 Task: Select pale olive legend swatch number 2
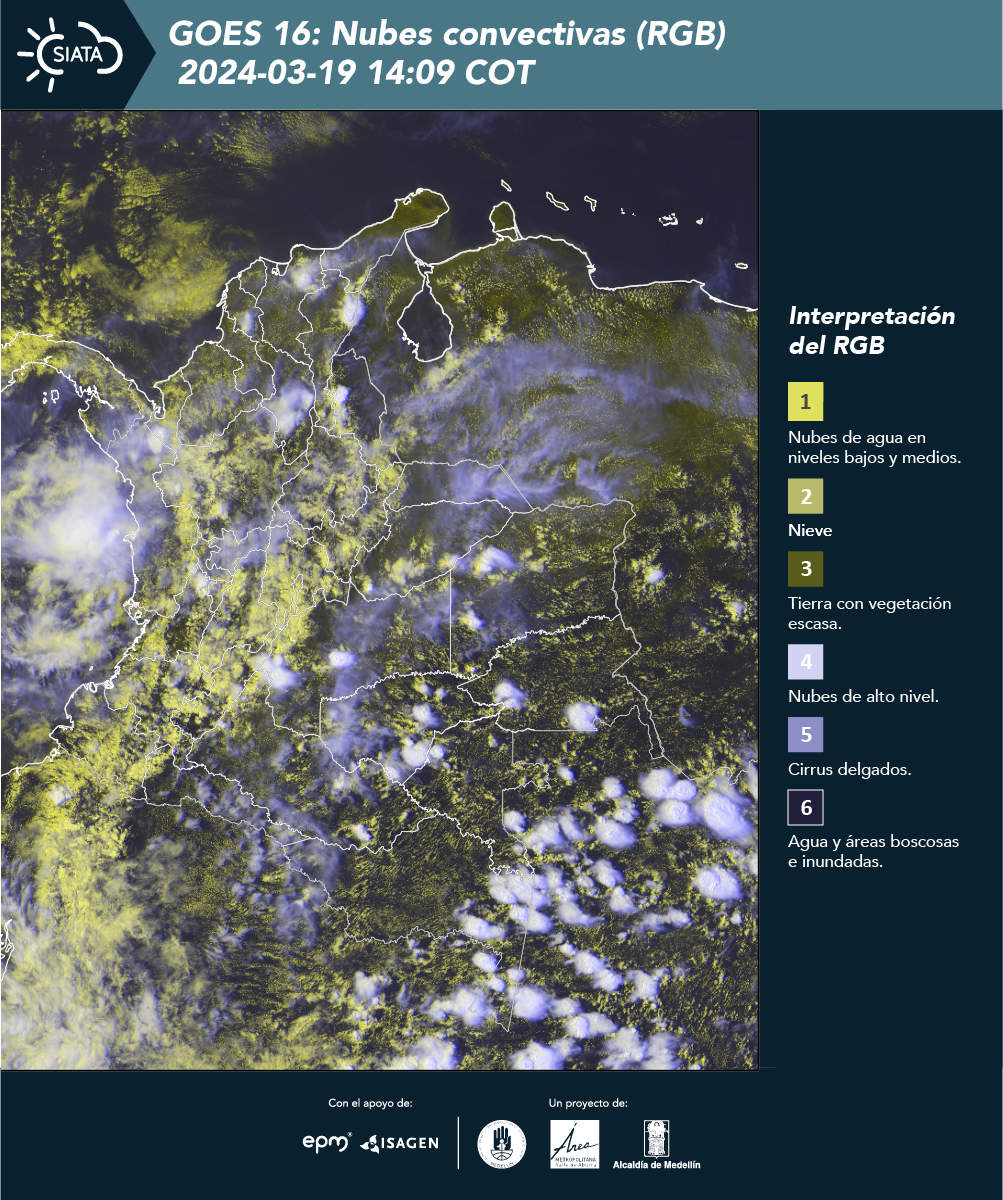coord(805,495)
